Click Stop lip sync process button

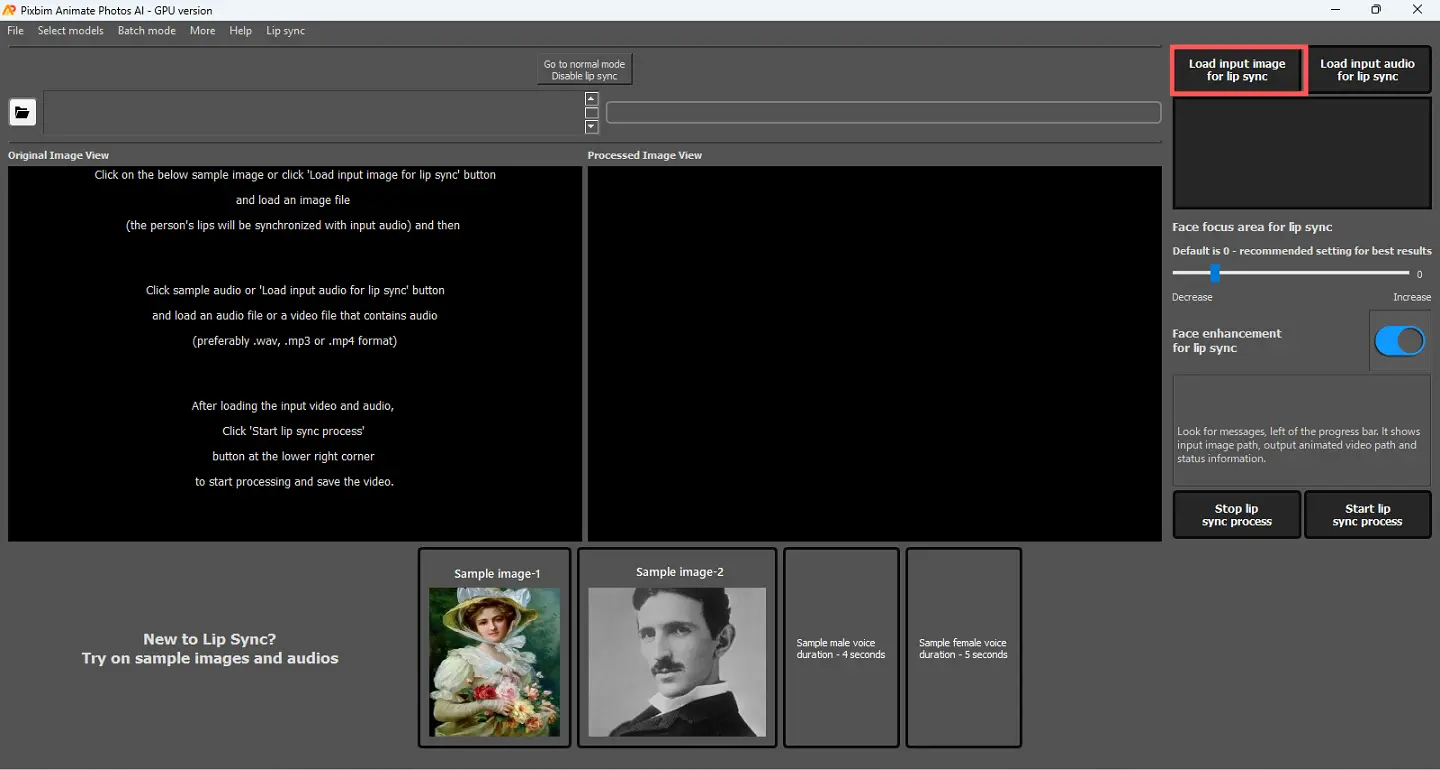(1237, 515)
